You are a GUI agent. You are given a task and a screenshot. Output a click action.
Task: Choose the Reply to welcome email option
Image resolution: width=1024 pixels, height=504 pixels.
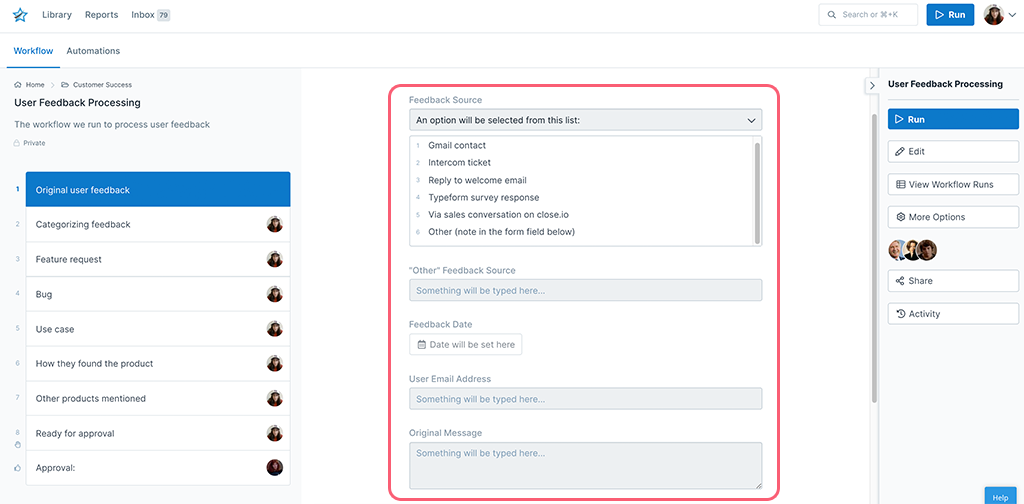[477, 180]
